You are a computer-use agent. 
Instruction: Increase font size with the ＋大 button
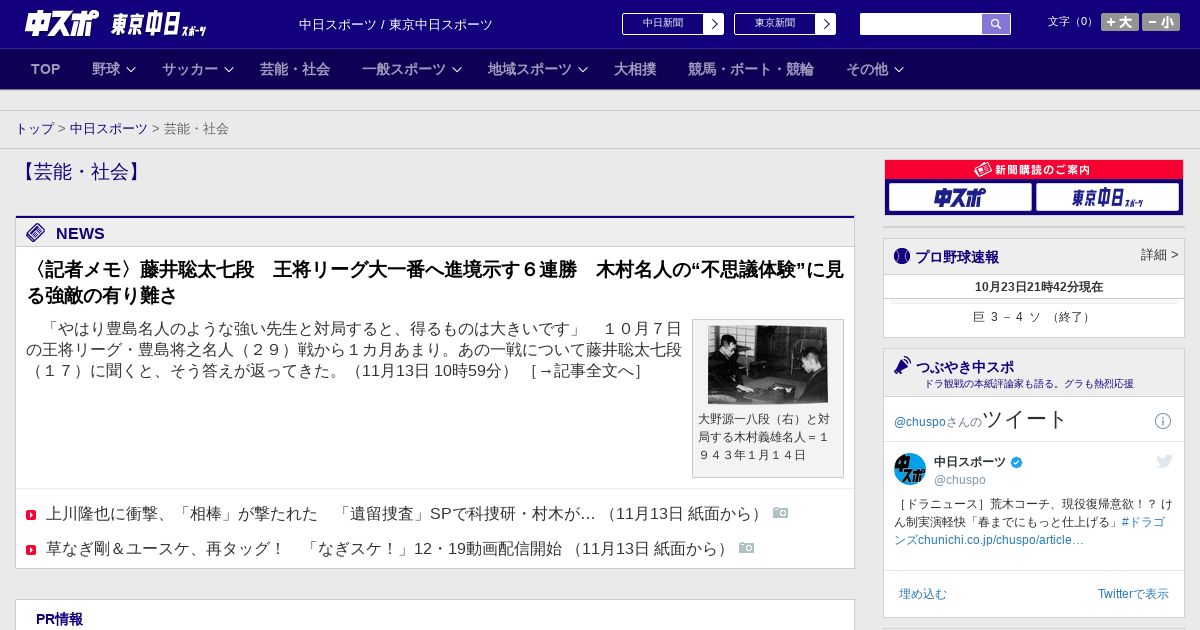[1120, 22]
